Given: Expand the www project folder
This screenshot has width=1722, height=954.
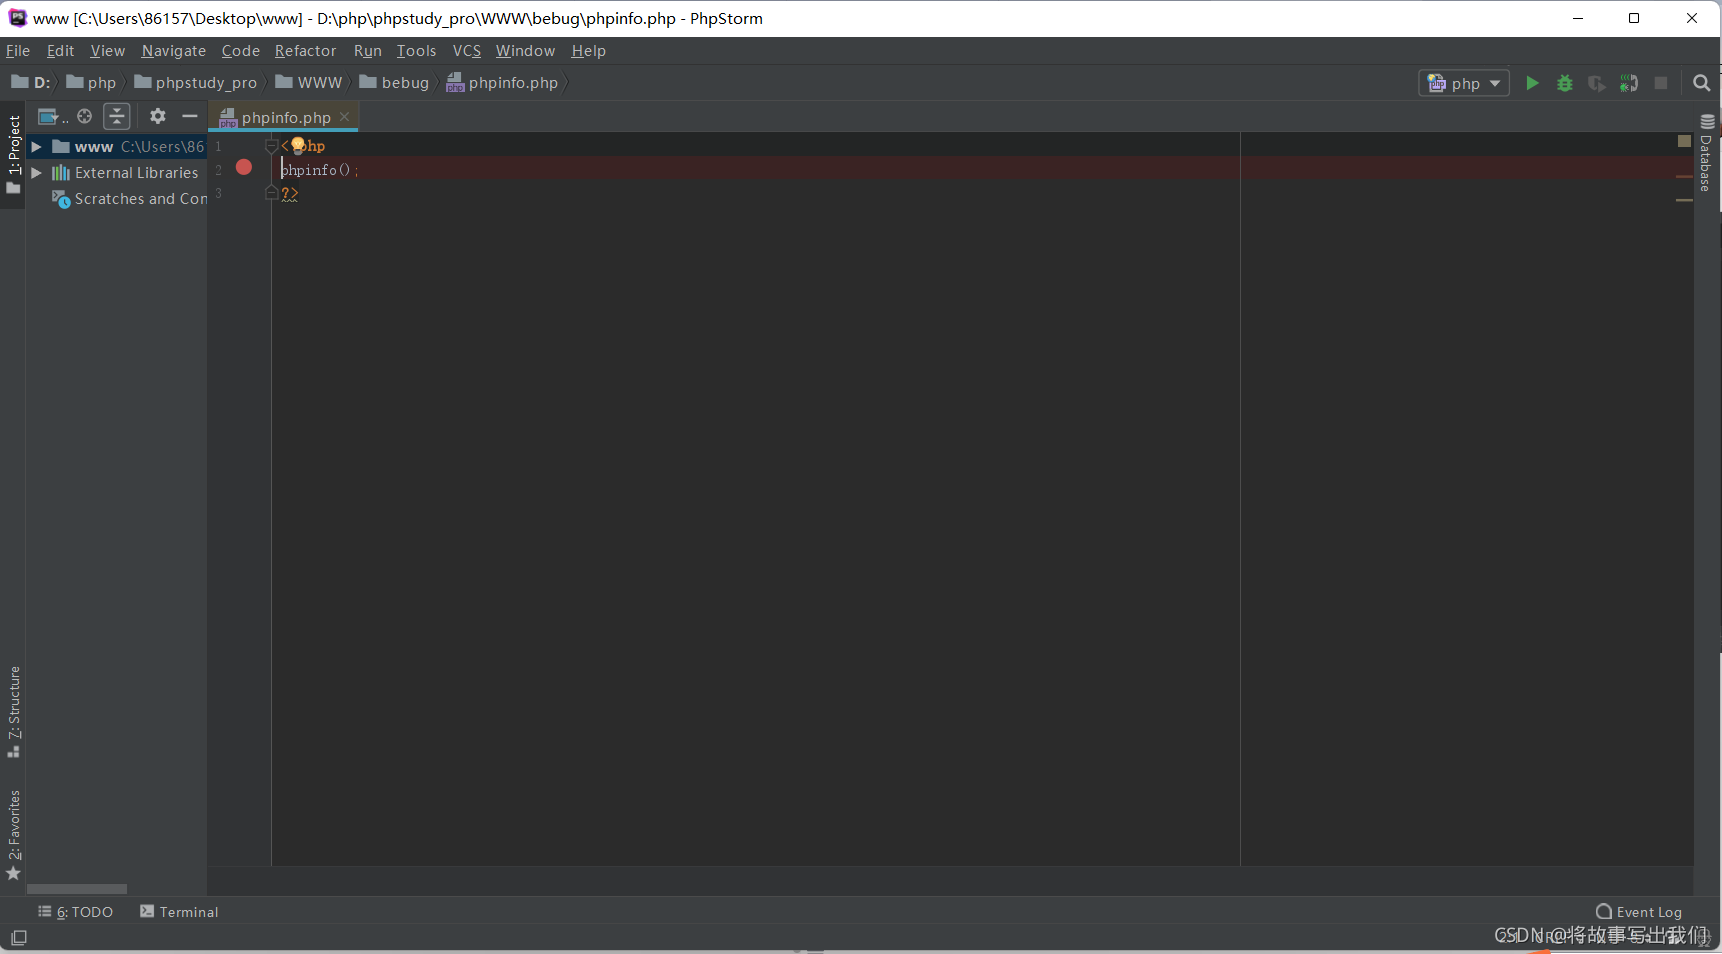Looking at the screenshot, I should point(36,147).
